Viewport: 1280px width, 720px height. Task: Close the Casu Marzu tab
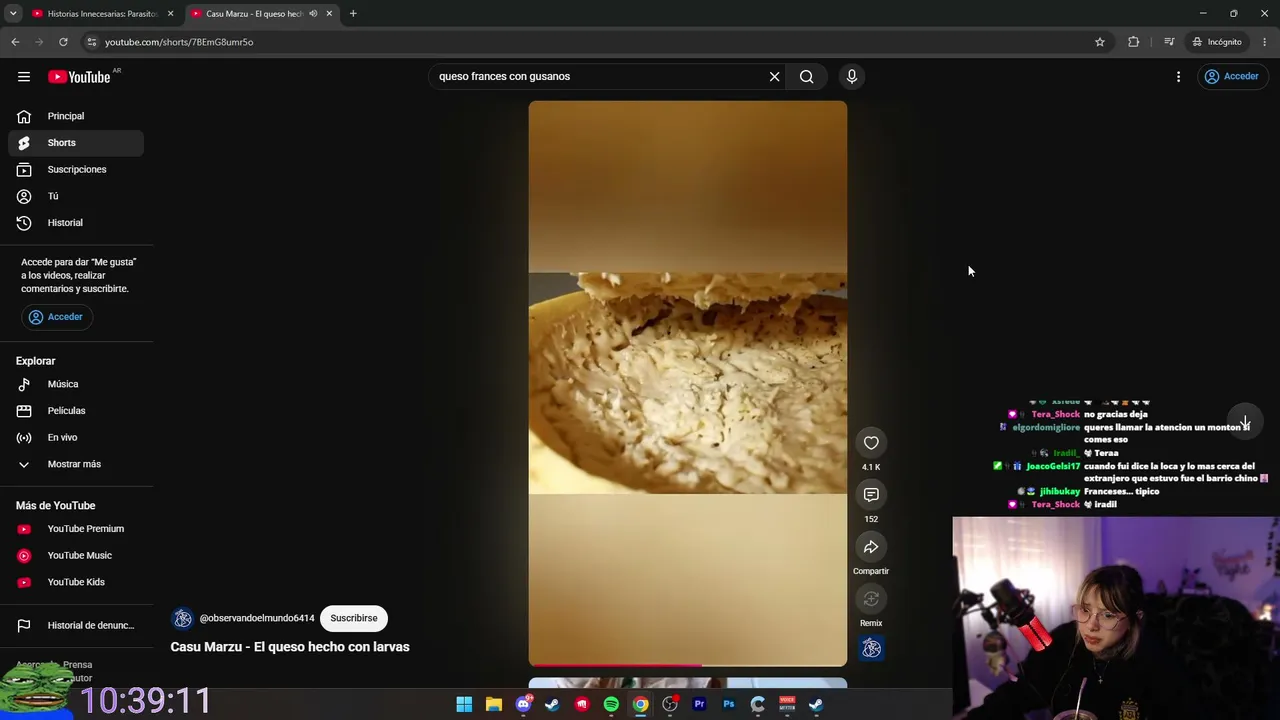coord(329,14)
